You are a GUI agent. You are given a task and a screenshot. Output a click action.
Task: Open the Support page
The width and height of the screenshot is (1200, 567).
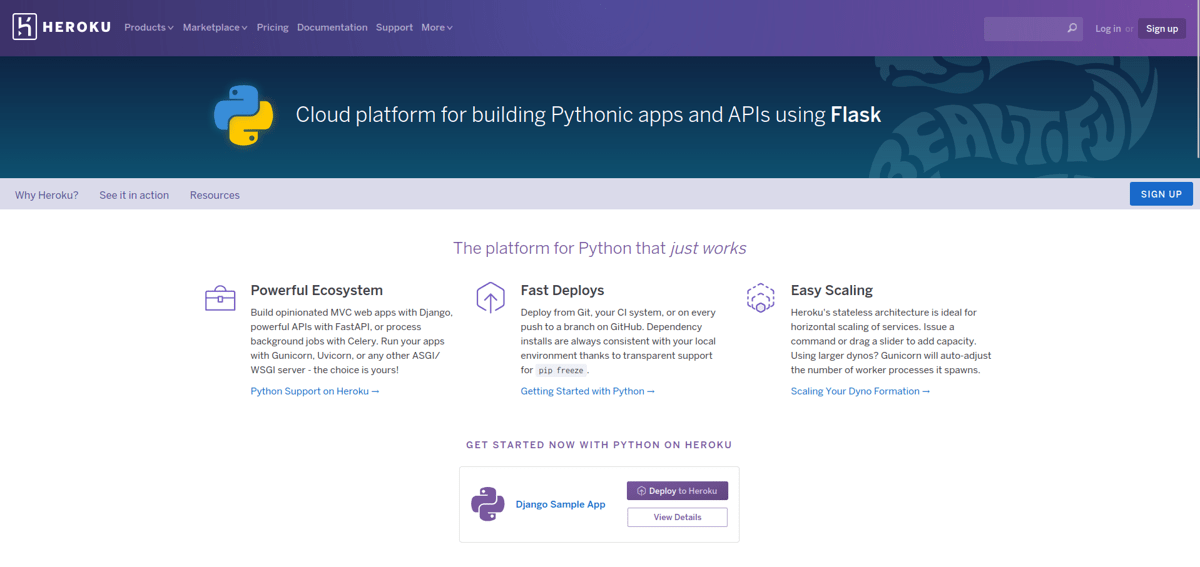click(394, 28)
